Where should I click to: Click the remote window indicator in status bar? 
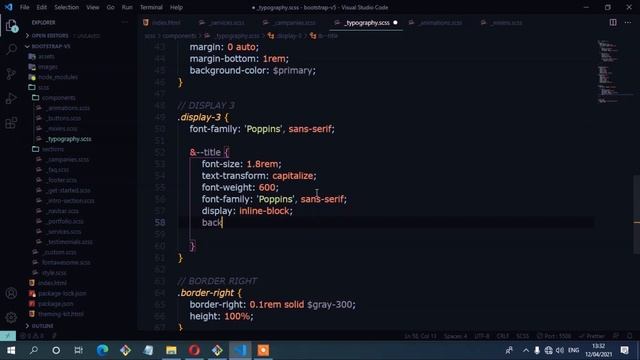click(8, 336)
